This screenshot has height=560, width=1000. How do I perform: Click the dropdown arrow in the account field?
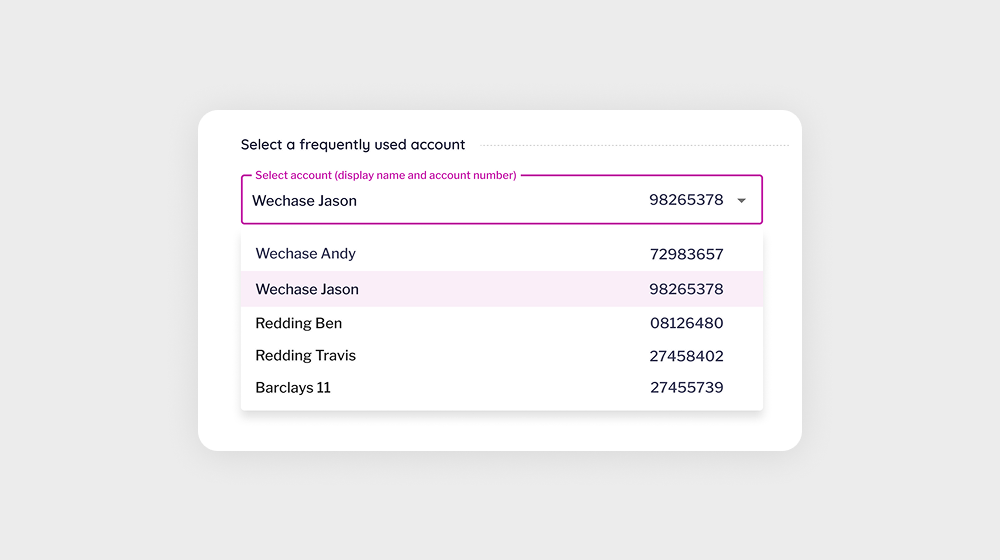click(741, 201)
